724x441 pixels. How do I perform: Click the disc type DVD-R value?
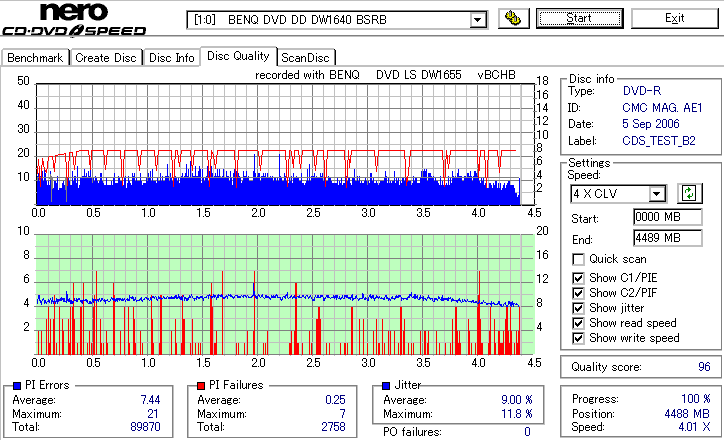(642, 91)
